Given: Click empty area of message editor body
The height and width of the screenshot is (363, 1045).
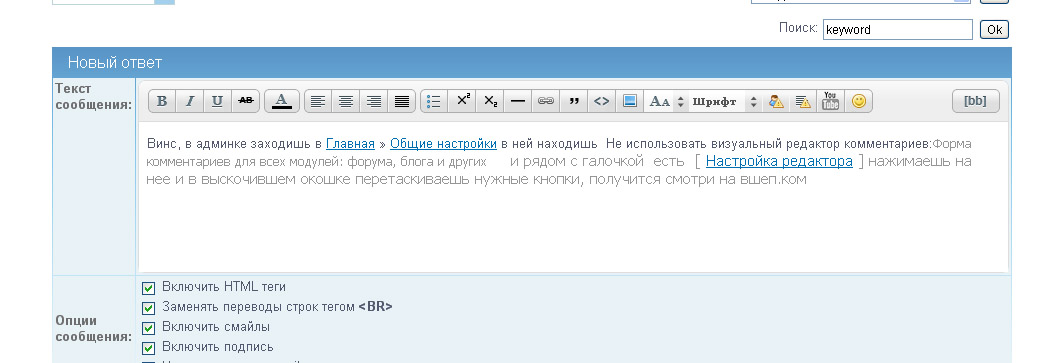Looking at the screenshot, I should [x=573, y=230].
